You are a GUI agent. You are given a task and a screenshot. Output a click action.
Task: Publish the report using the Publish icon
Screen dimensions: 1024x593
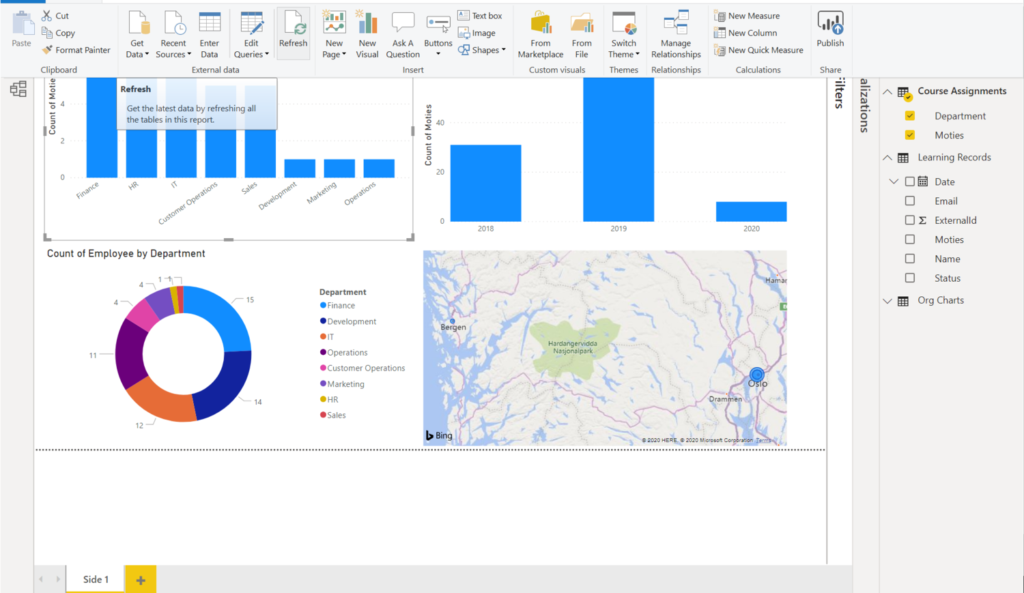coord(830,23)
